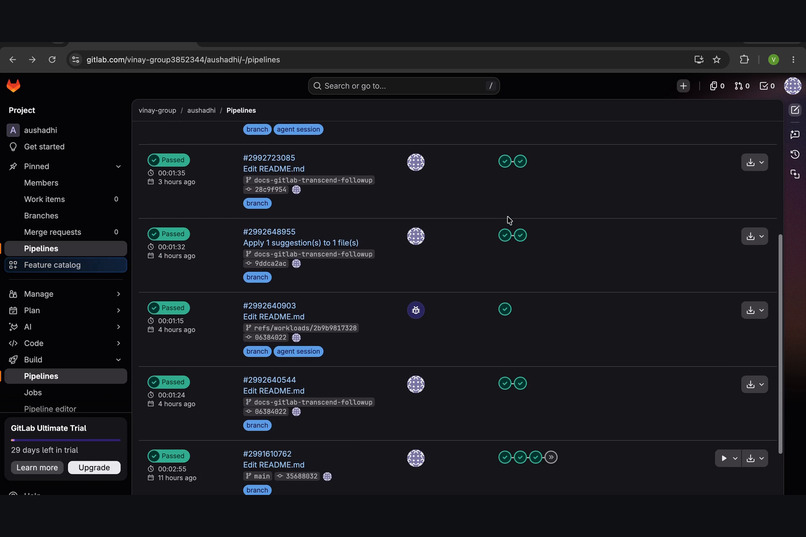The image size is (806, 537).
Task: Expand the Code section in sidebar
Action: [118, 343]
